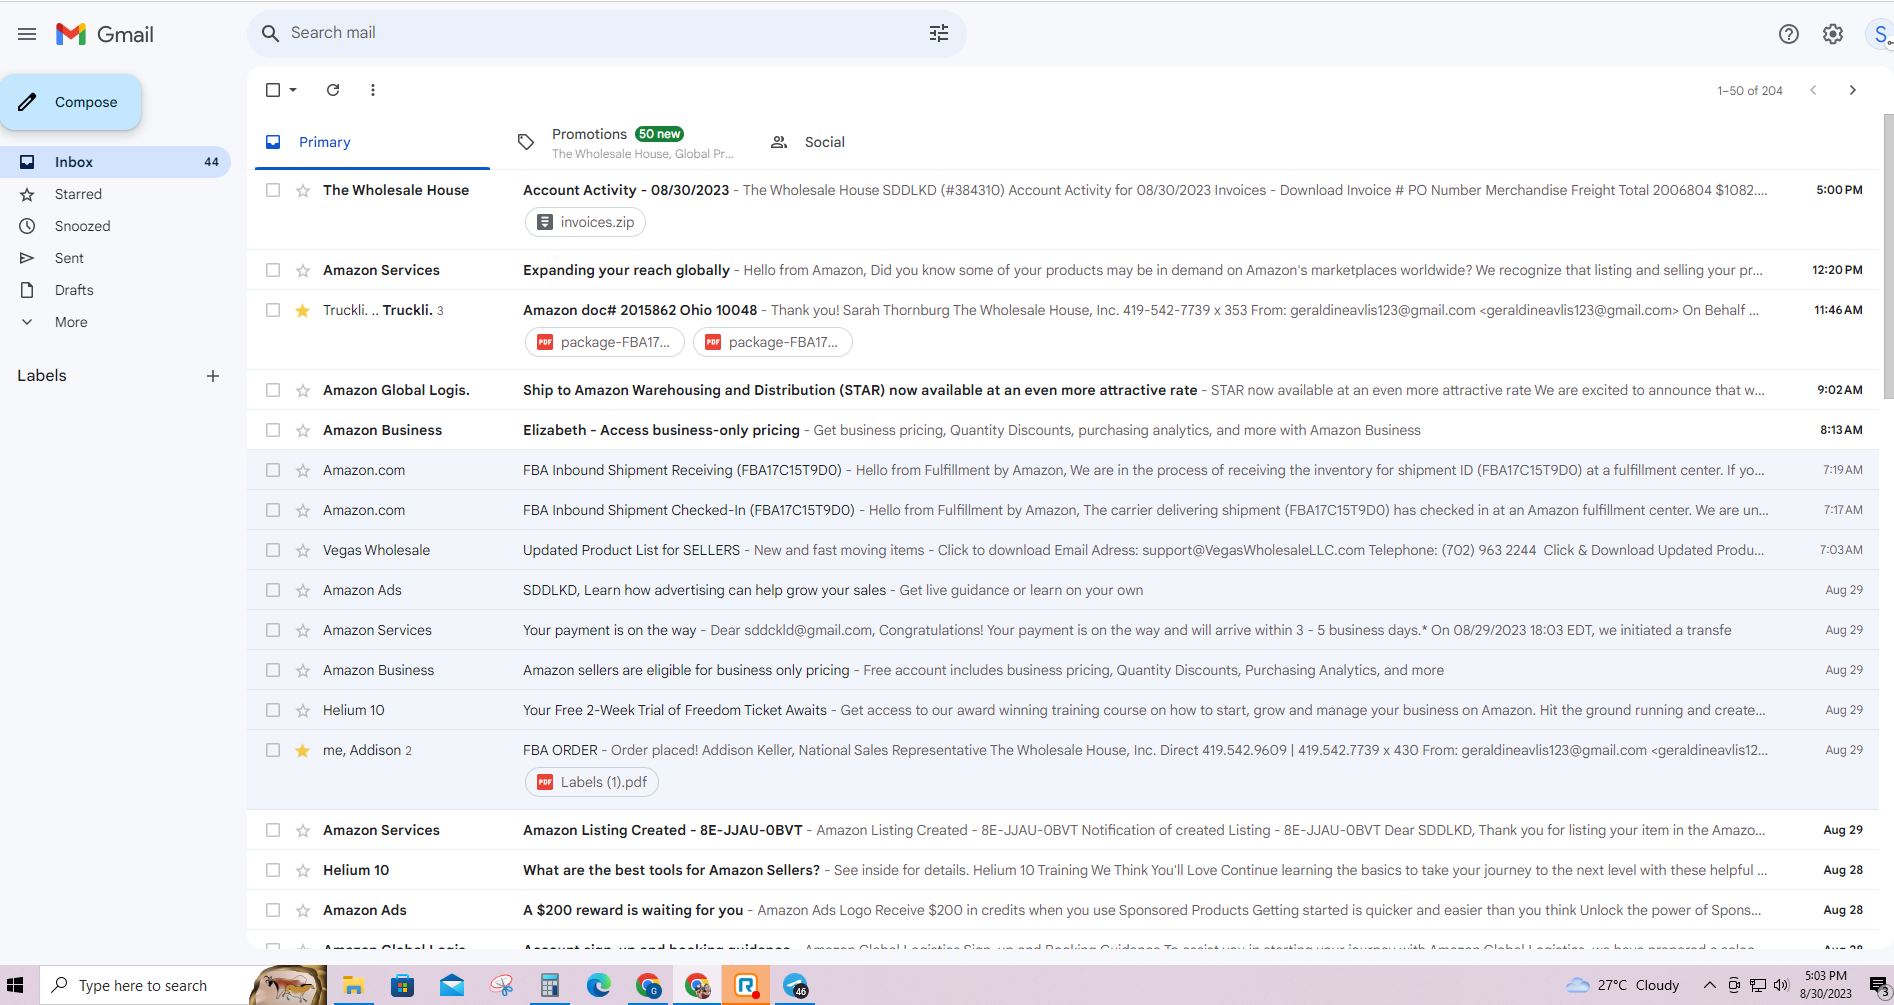The image size is (1894, 1005).
Task: Open the Inbox folder
Action: click(115, 162)
